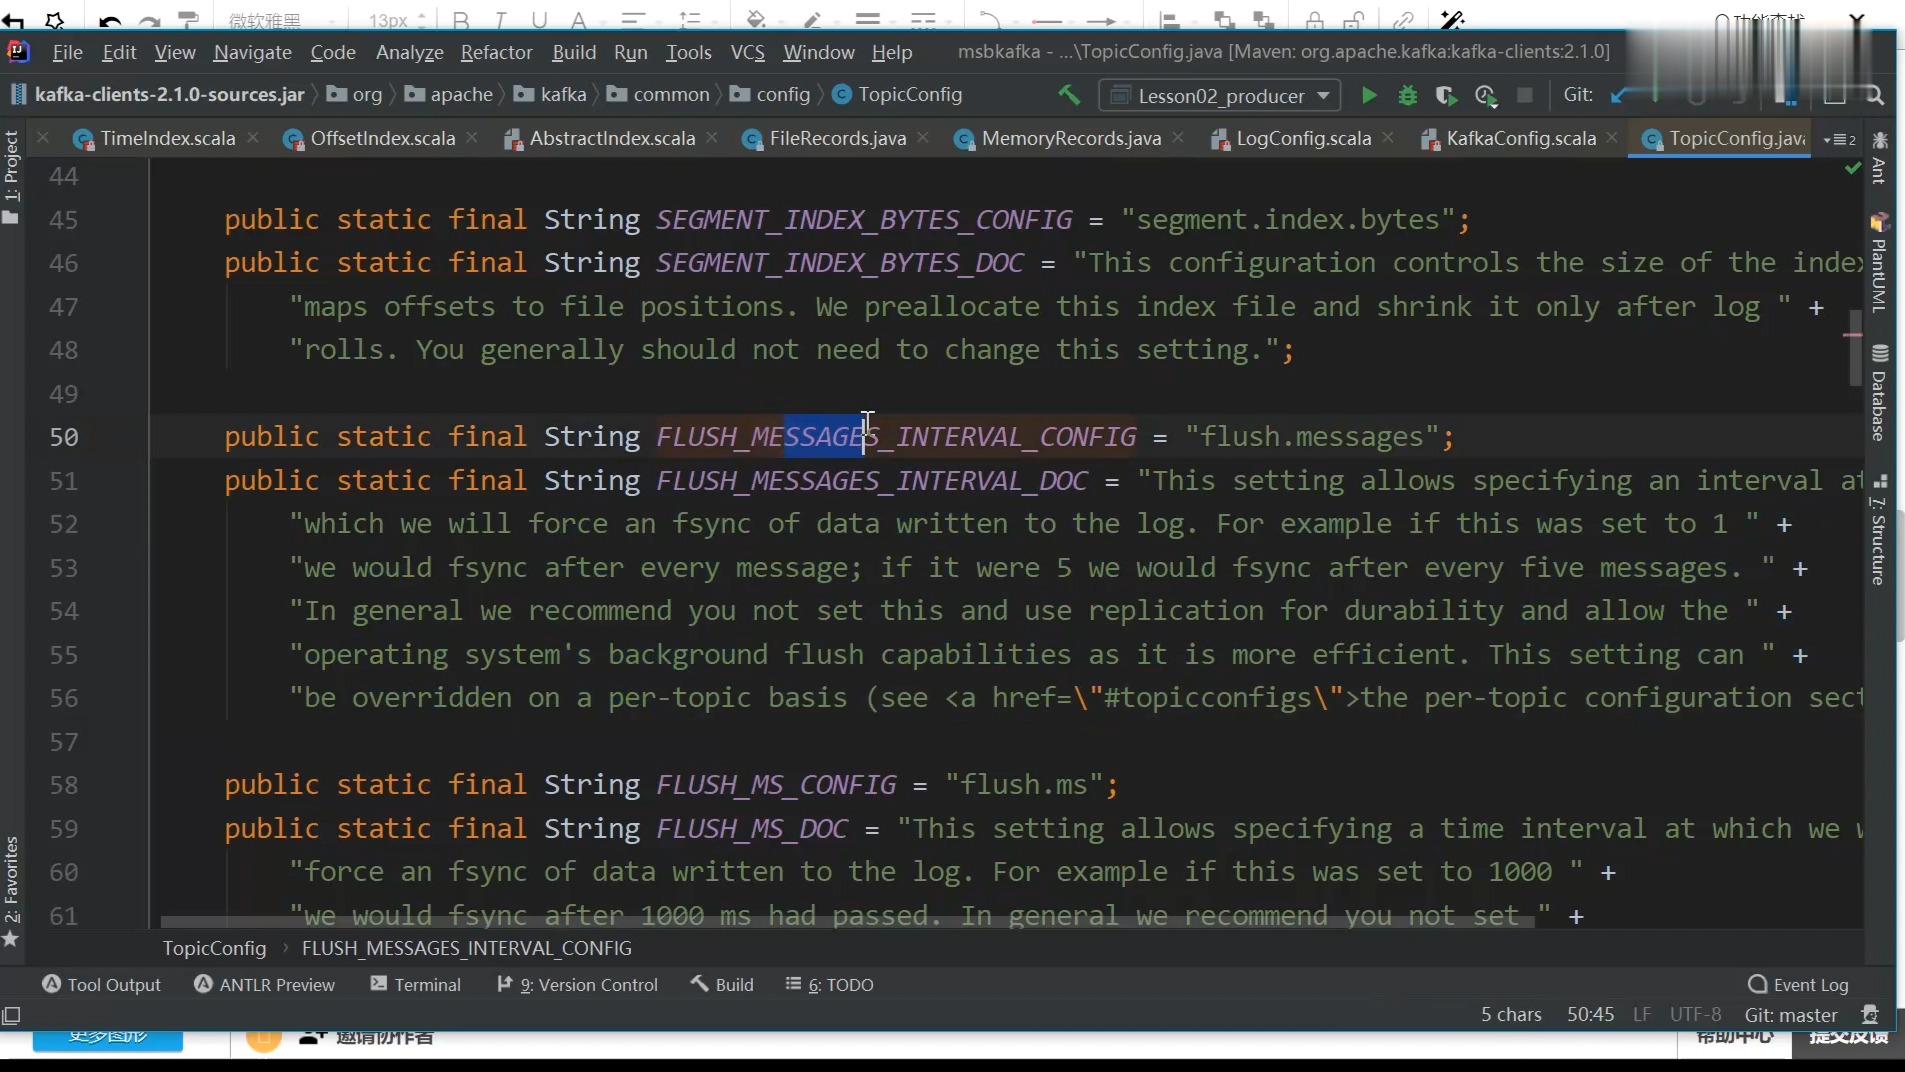Open the Refactor menu
The width and height of the screenshot is (1905, 1072).
click(x=496, y=52)
